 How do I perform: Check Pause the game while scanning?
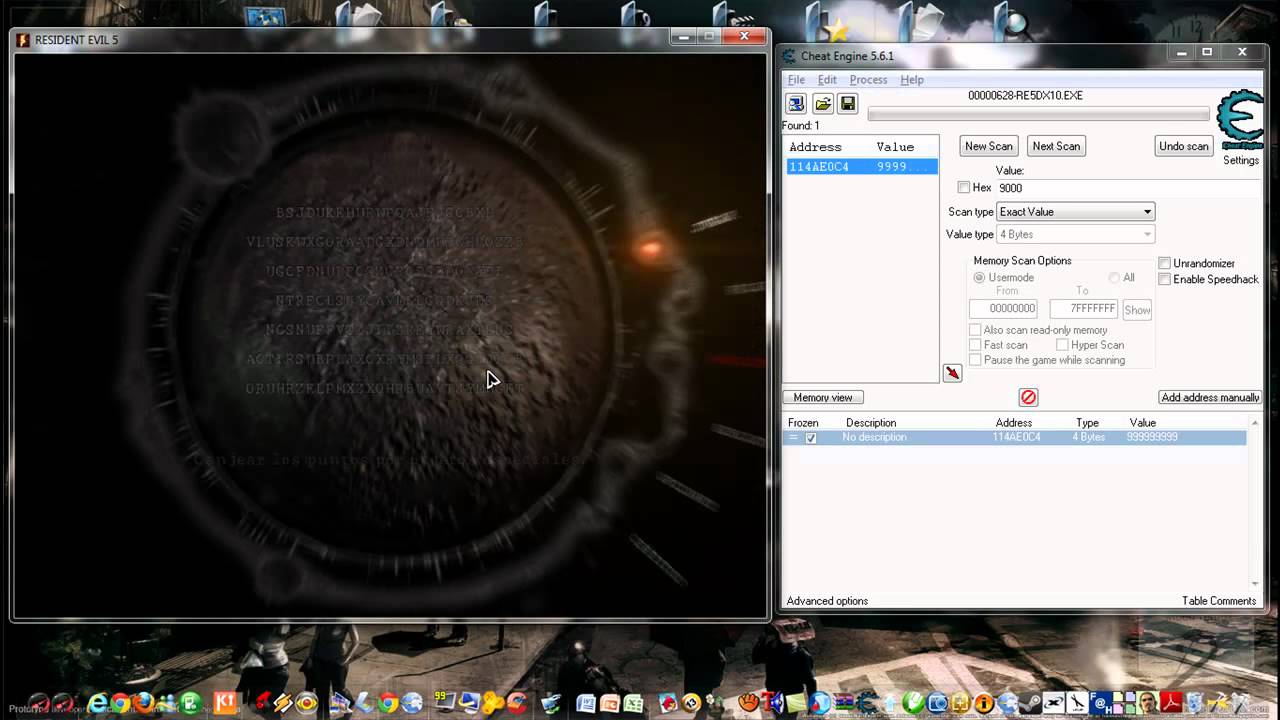tap(975, 360)
